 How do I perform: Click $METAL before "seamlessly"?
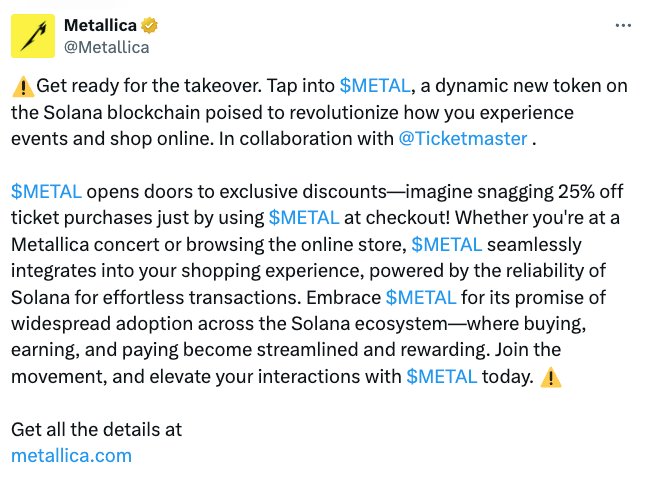click(x=447, y=243)
